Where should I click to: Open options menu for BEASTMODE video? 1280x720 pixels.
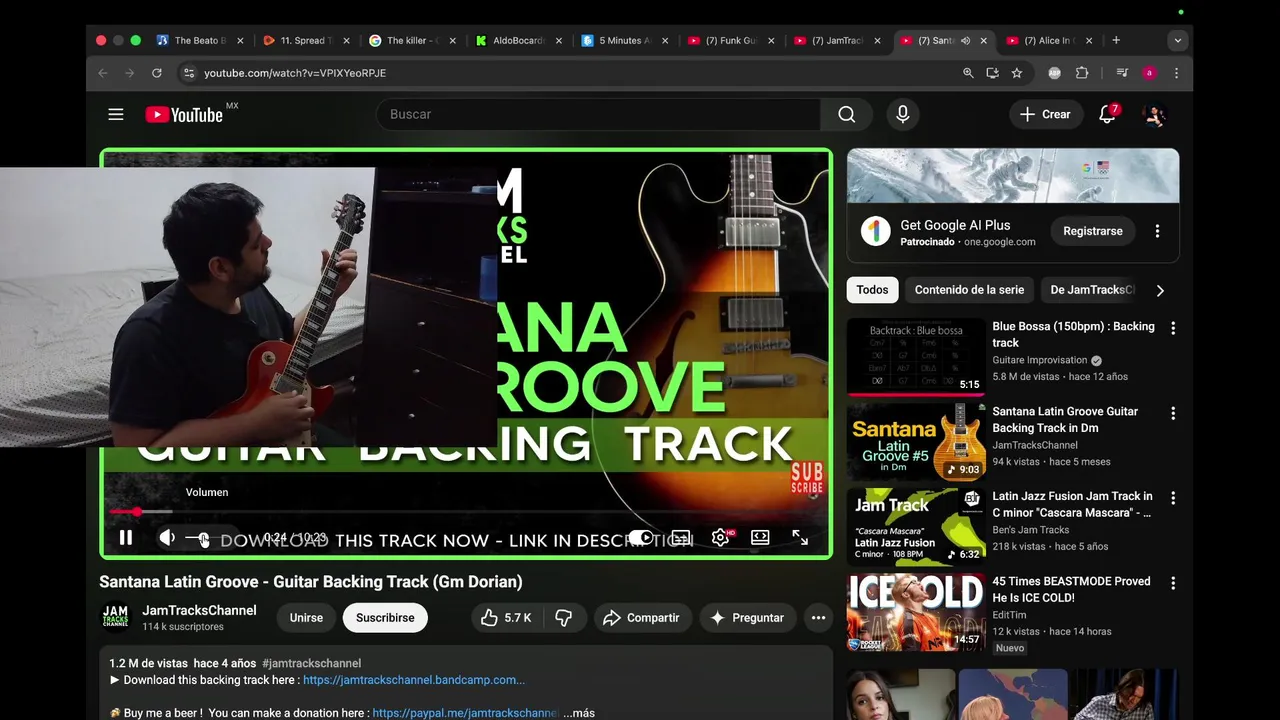click(1173, 582)
